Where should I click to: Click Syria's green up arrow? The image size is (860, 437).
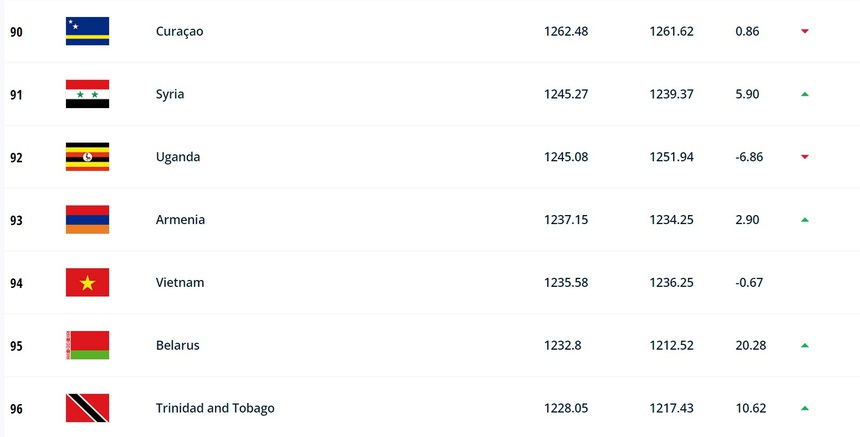click(804, 94)
